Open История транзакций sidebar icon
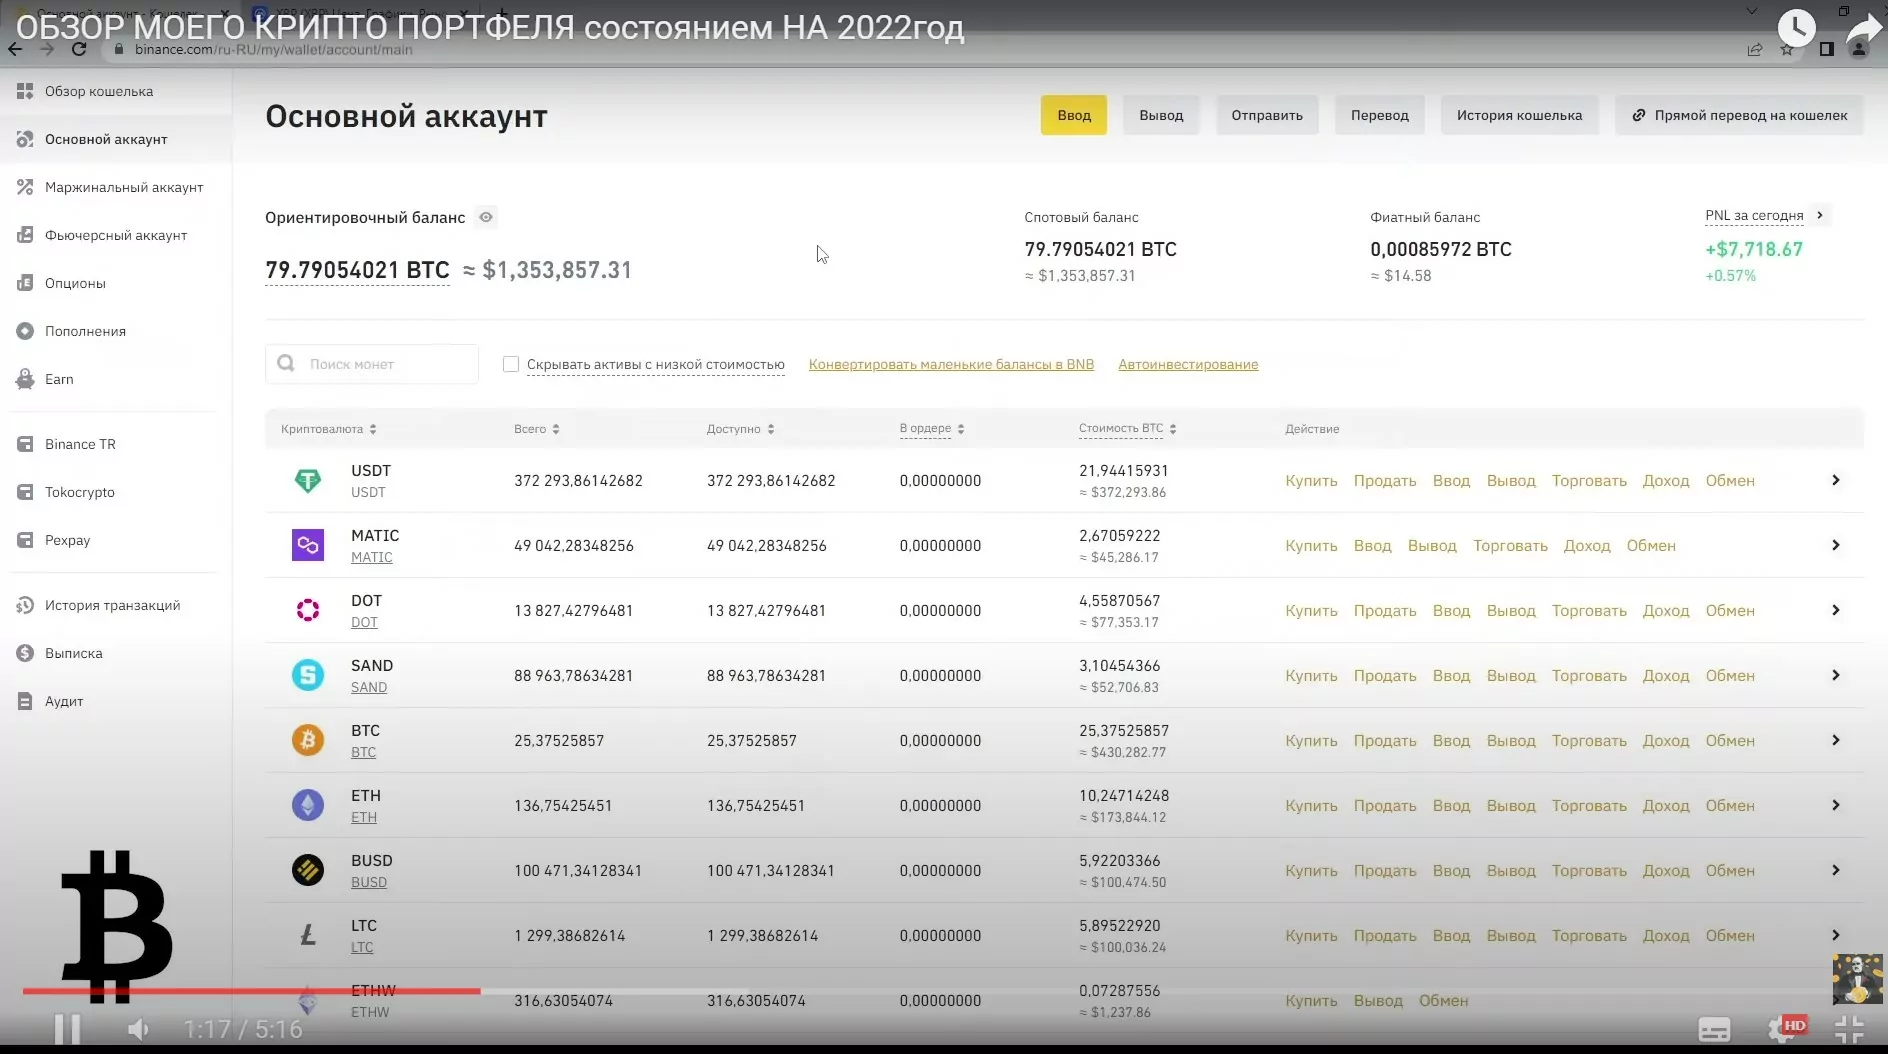 coord(25,605)
